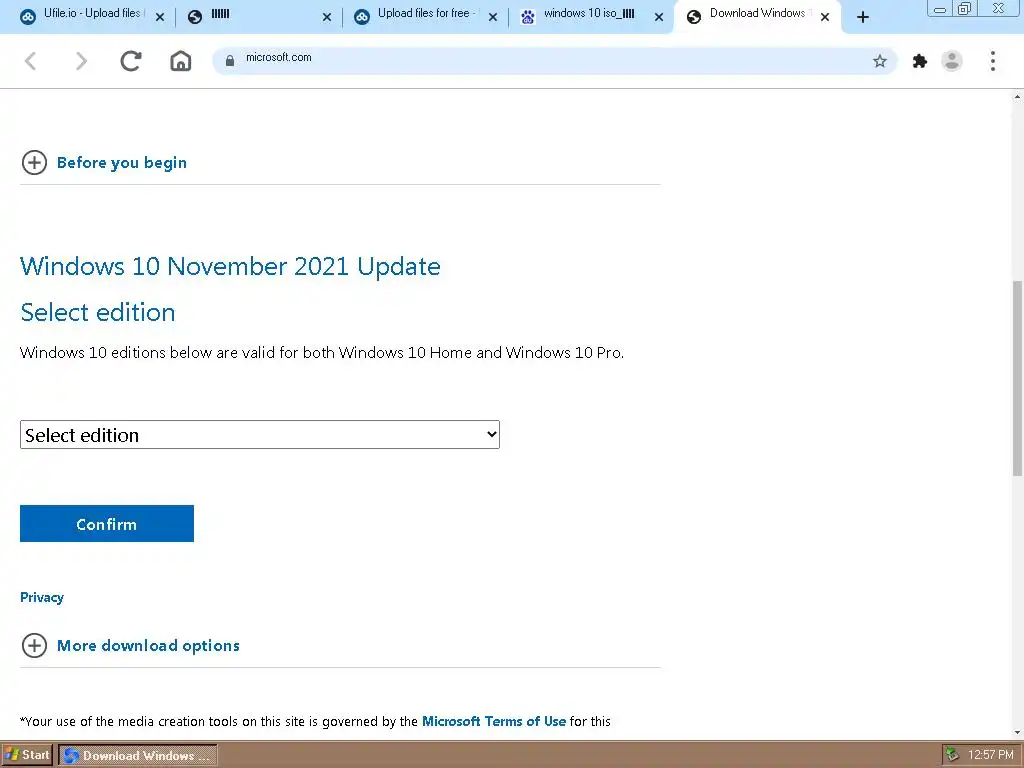
Task: Restore down the browser window
Action: click(x=965, y=8)
